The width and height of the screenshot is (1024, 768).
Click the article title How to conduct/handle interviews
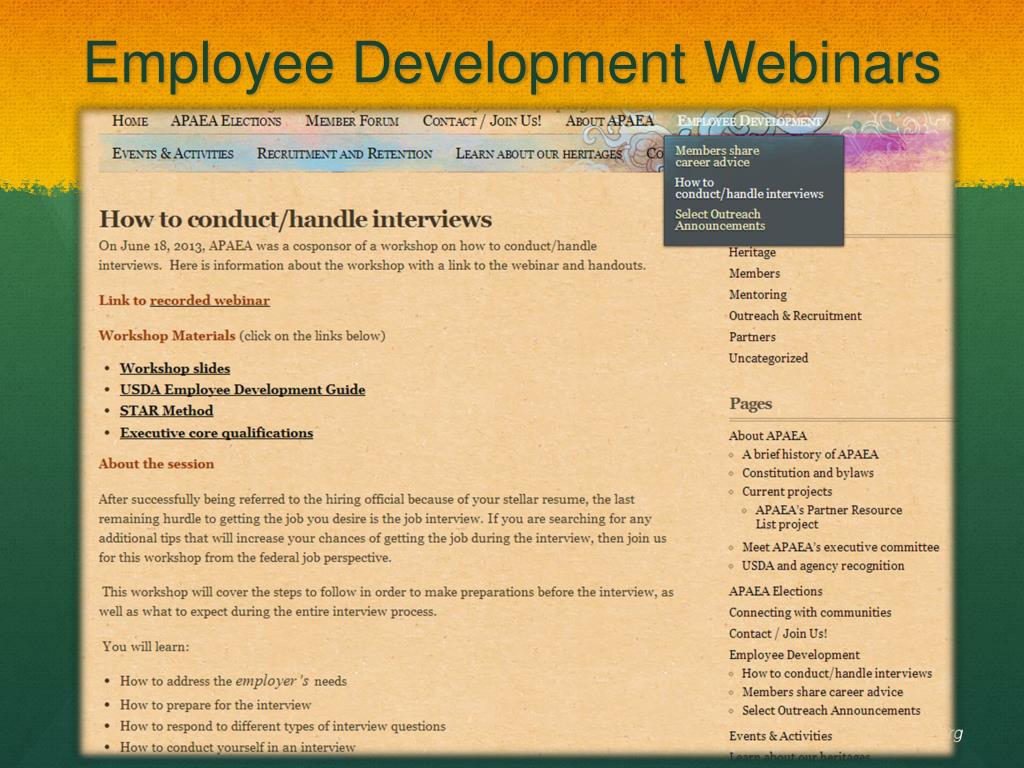[x=295, y=219]
